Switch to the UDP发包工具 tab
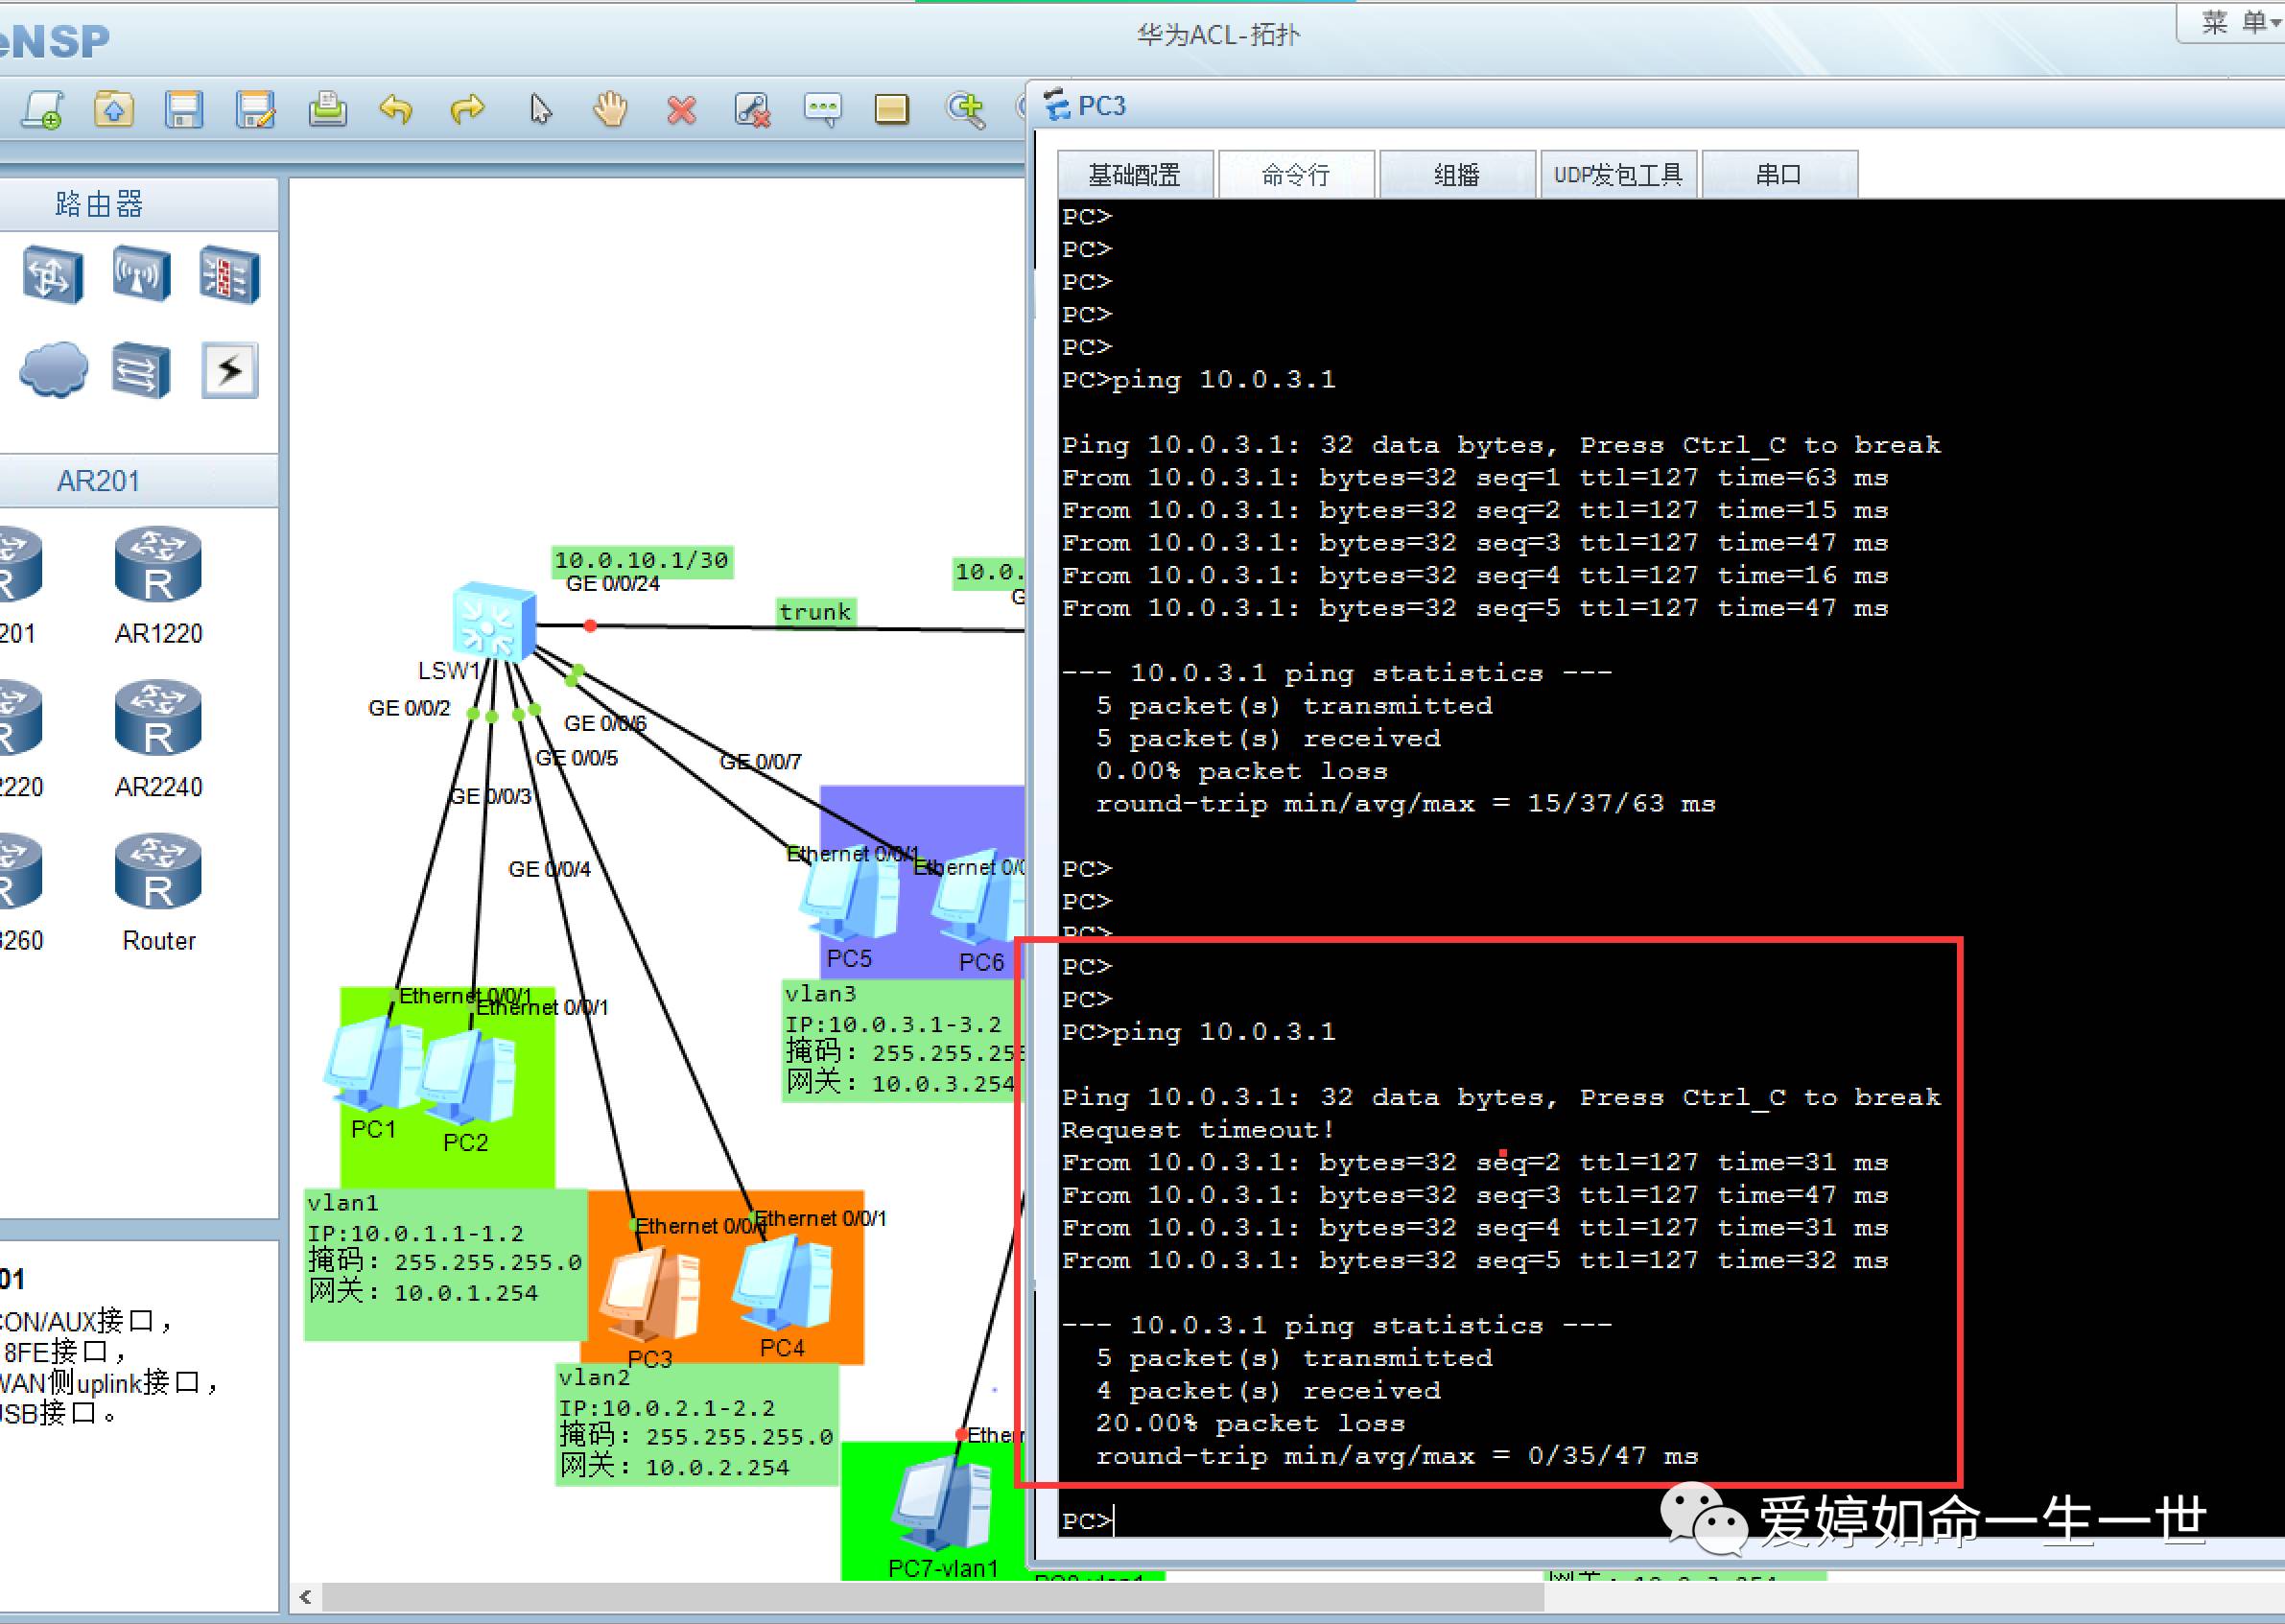The height and width of the screenshot is (1624, 2285). (x=1617, y=176)
